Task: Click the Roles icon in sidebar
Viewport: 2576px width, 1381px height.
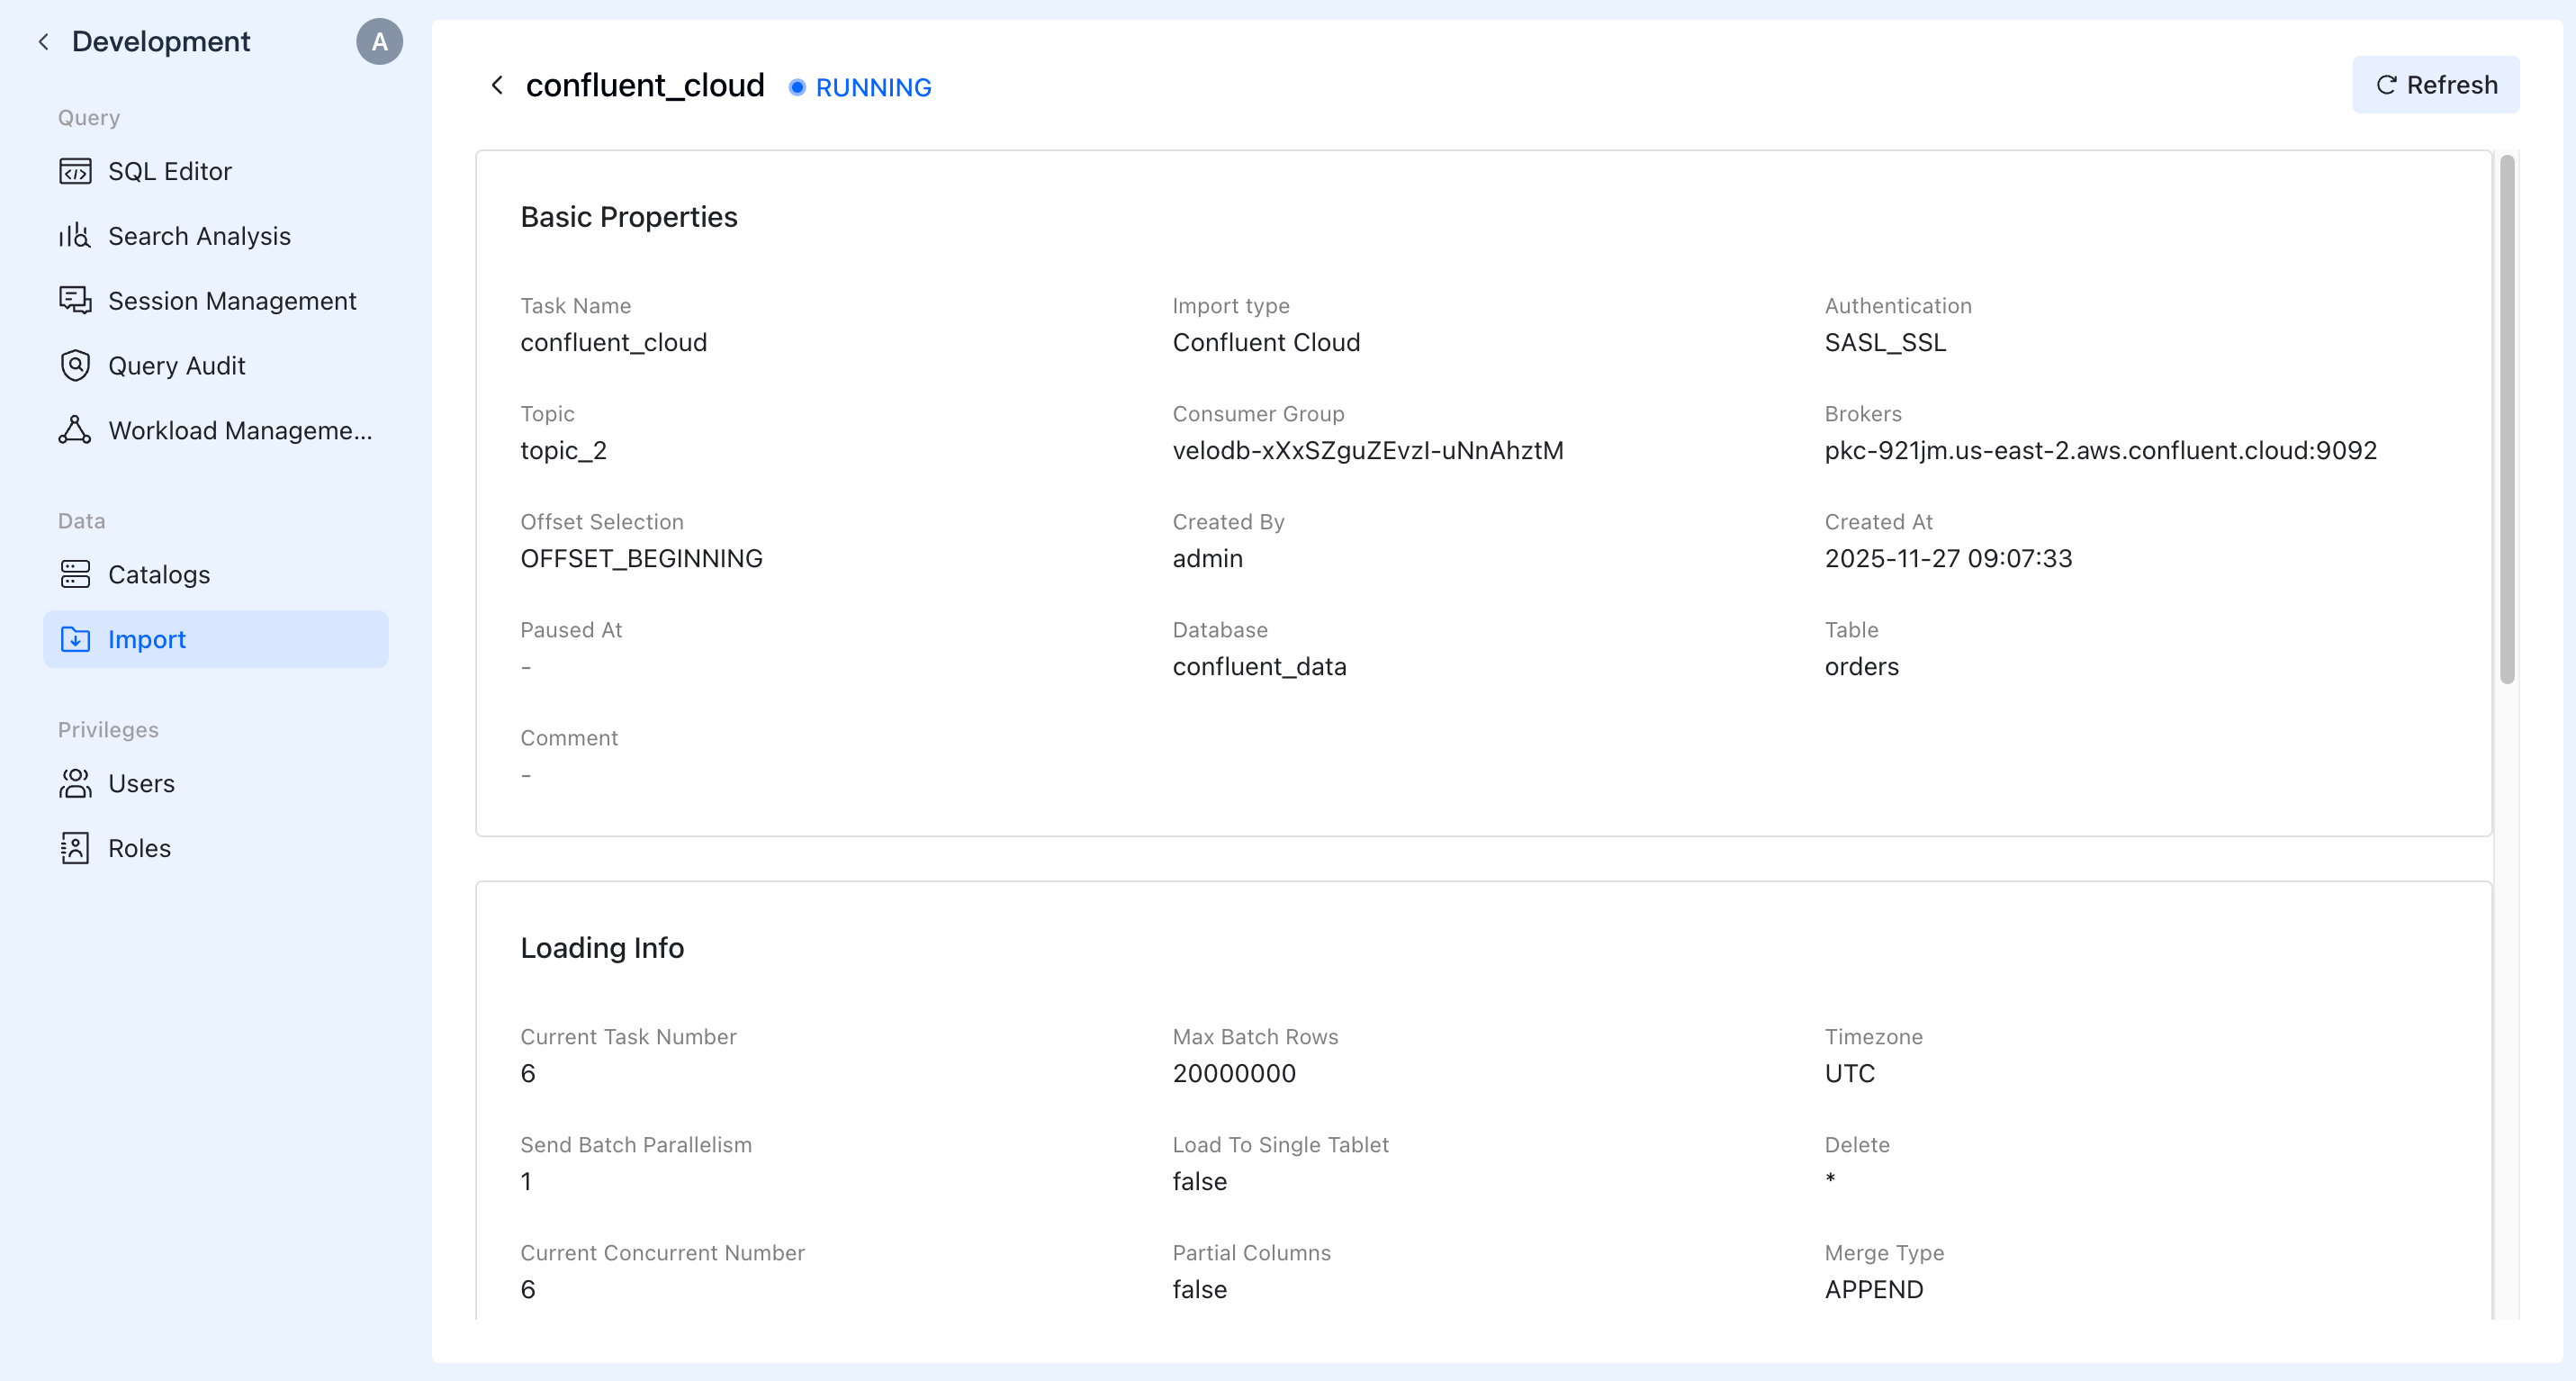Action: click(x=75, y=848)
